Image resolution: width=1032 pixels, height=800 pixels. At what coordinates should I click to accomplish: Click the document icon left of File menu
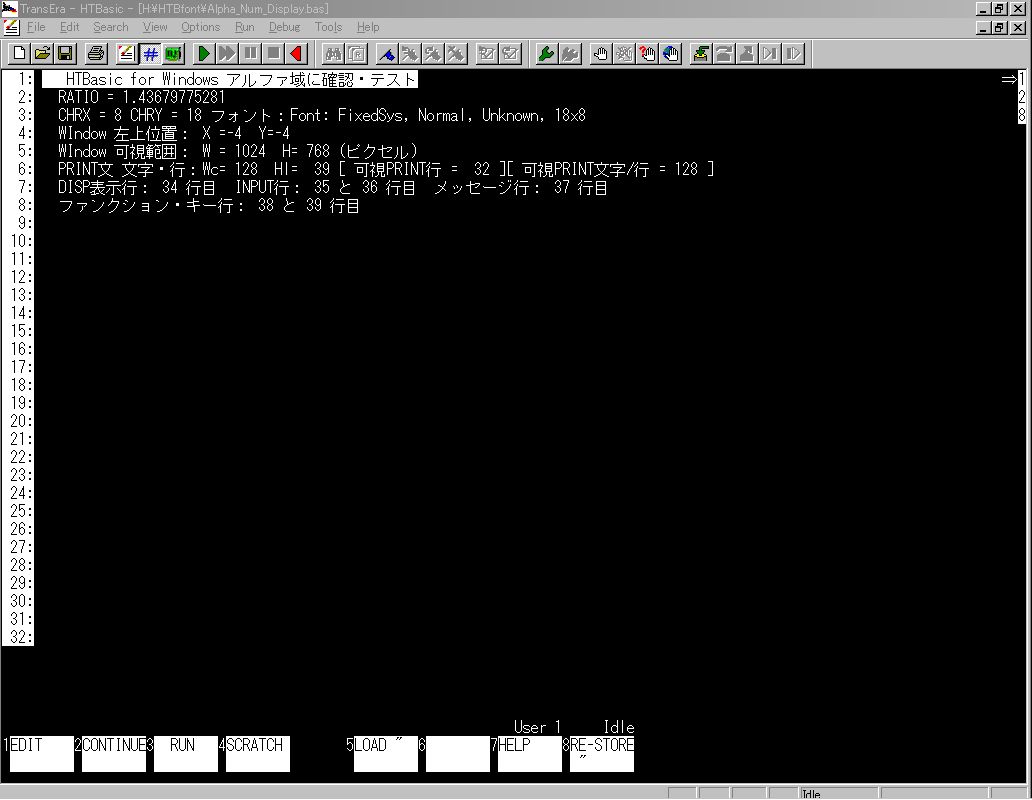coord(11,27)
